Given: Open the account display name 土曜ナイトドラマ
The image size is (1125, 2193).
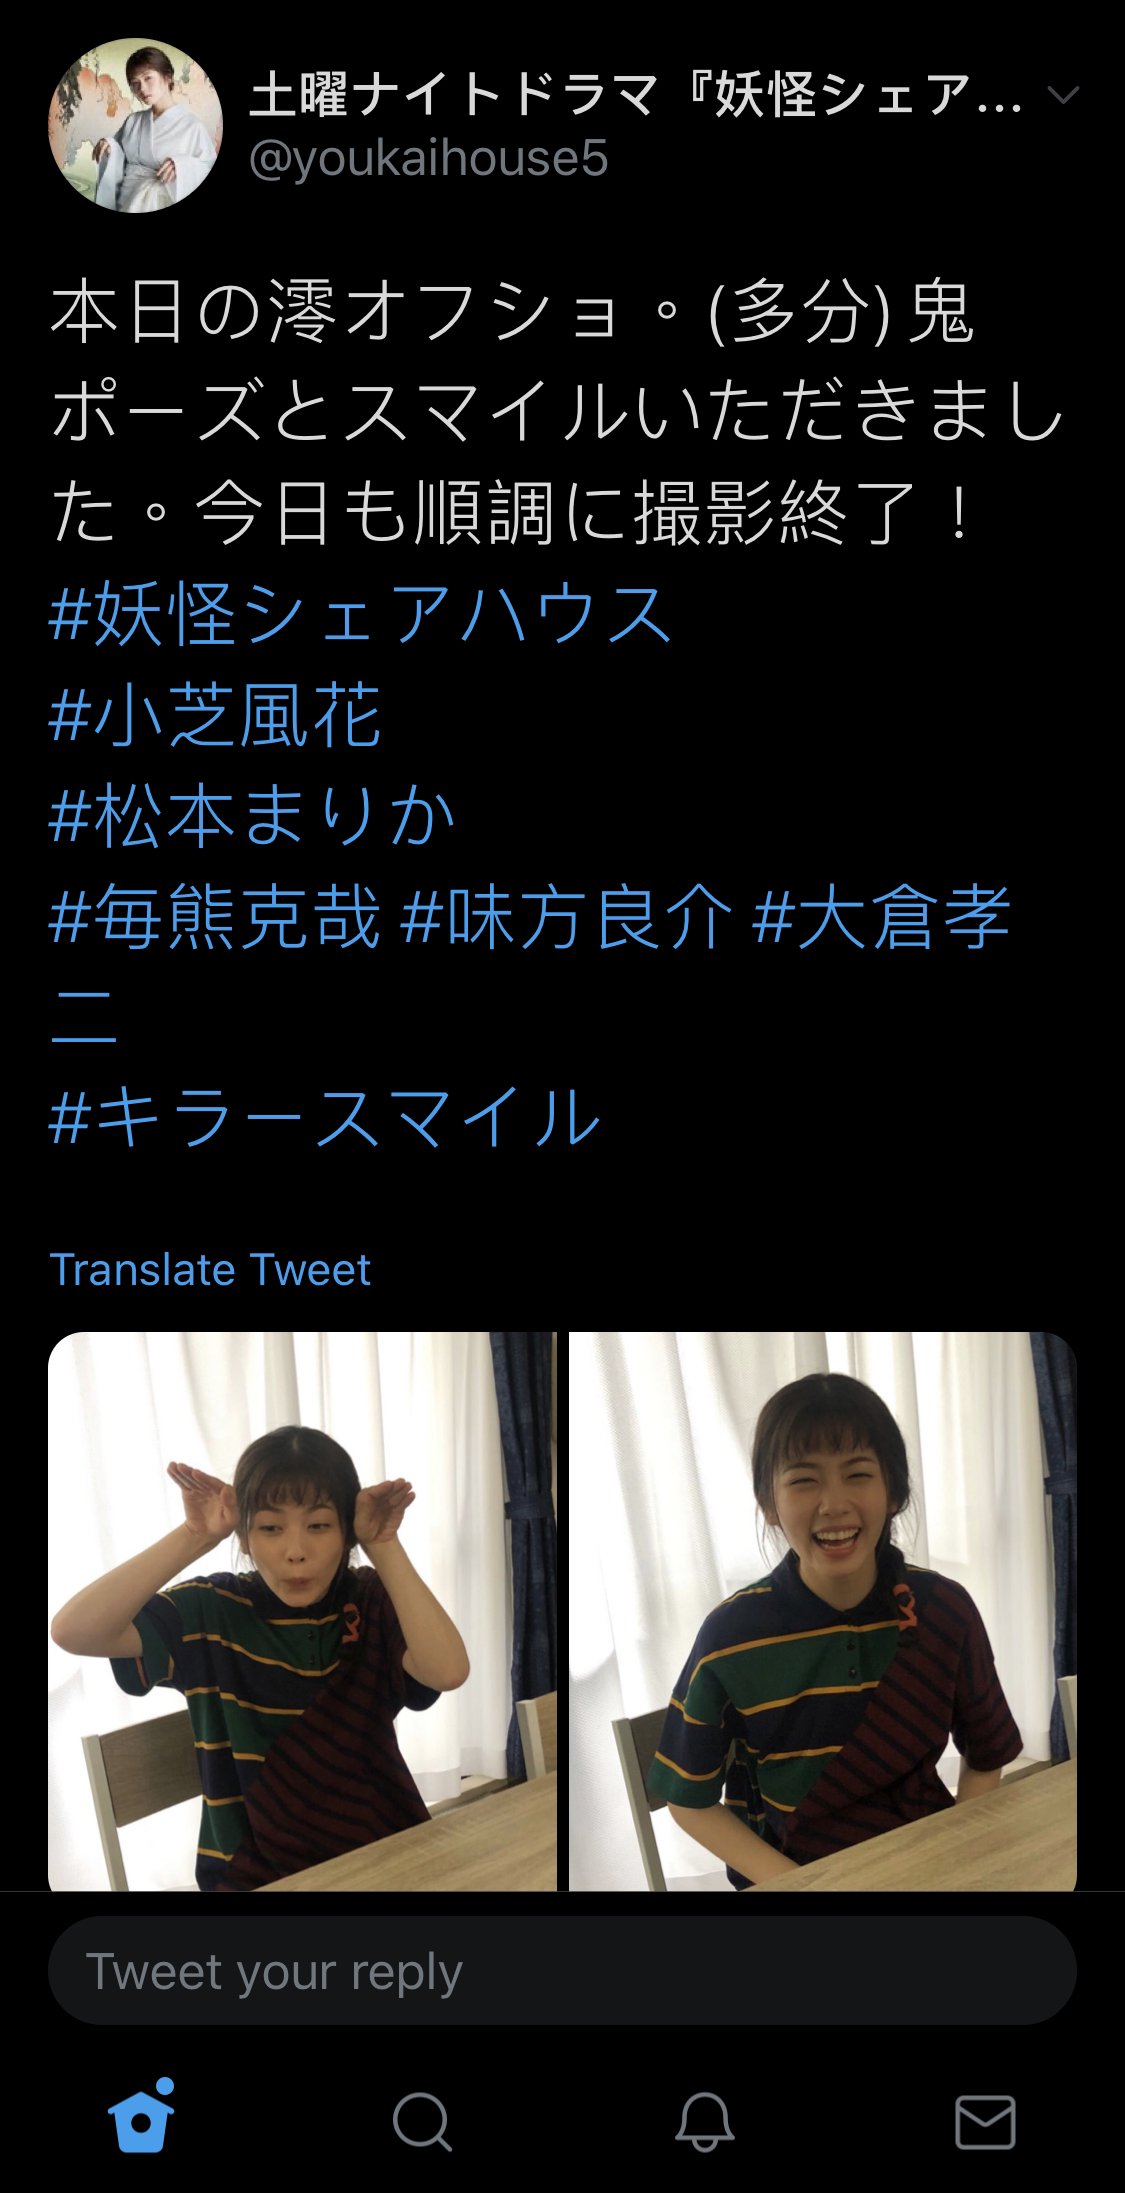Looking at the screenshot, I should [x=636, y=97].
